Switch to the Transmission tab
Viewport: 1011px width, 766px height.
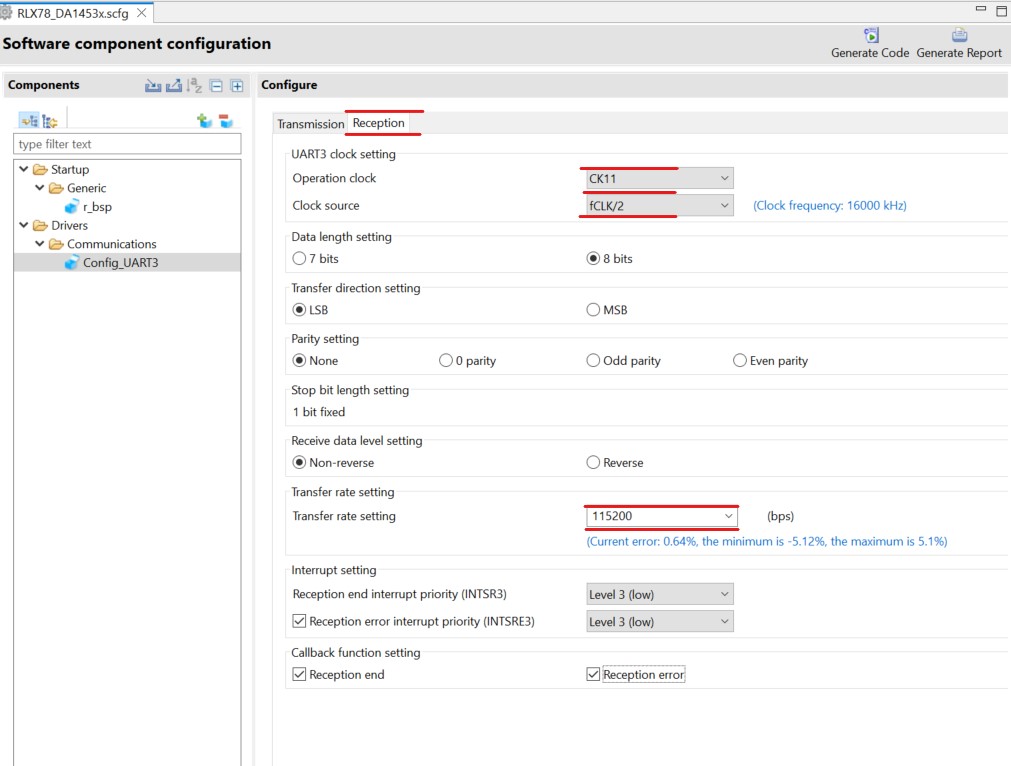[x=310, y=124]
